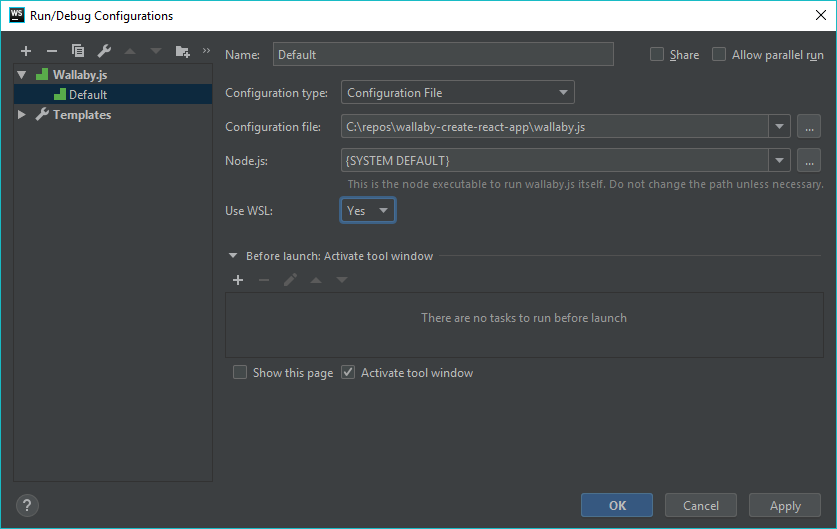
Task: Add a new configuration with plus icon
Action: [x=26, y=51]
